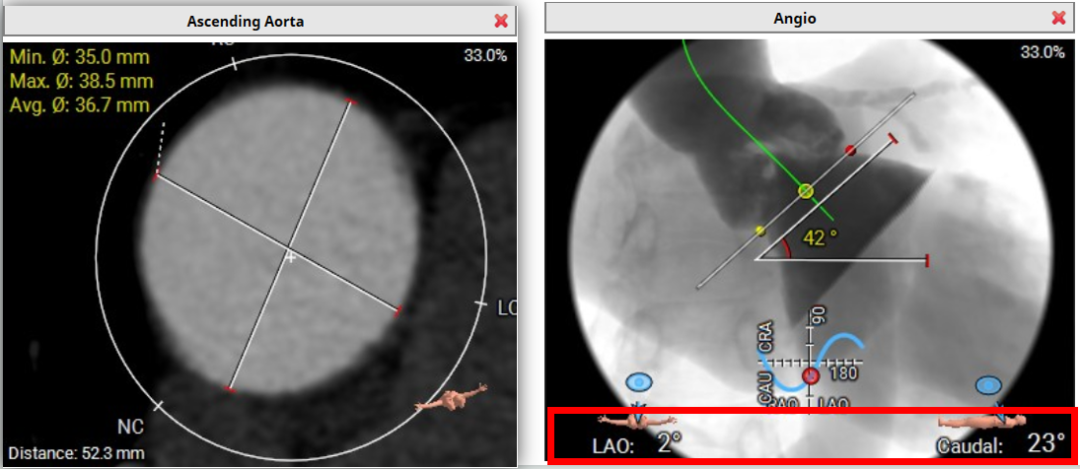
Task: Close the Ascending Aorta panel
Action: click(x=501, y=20)
